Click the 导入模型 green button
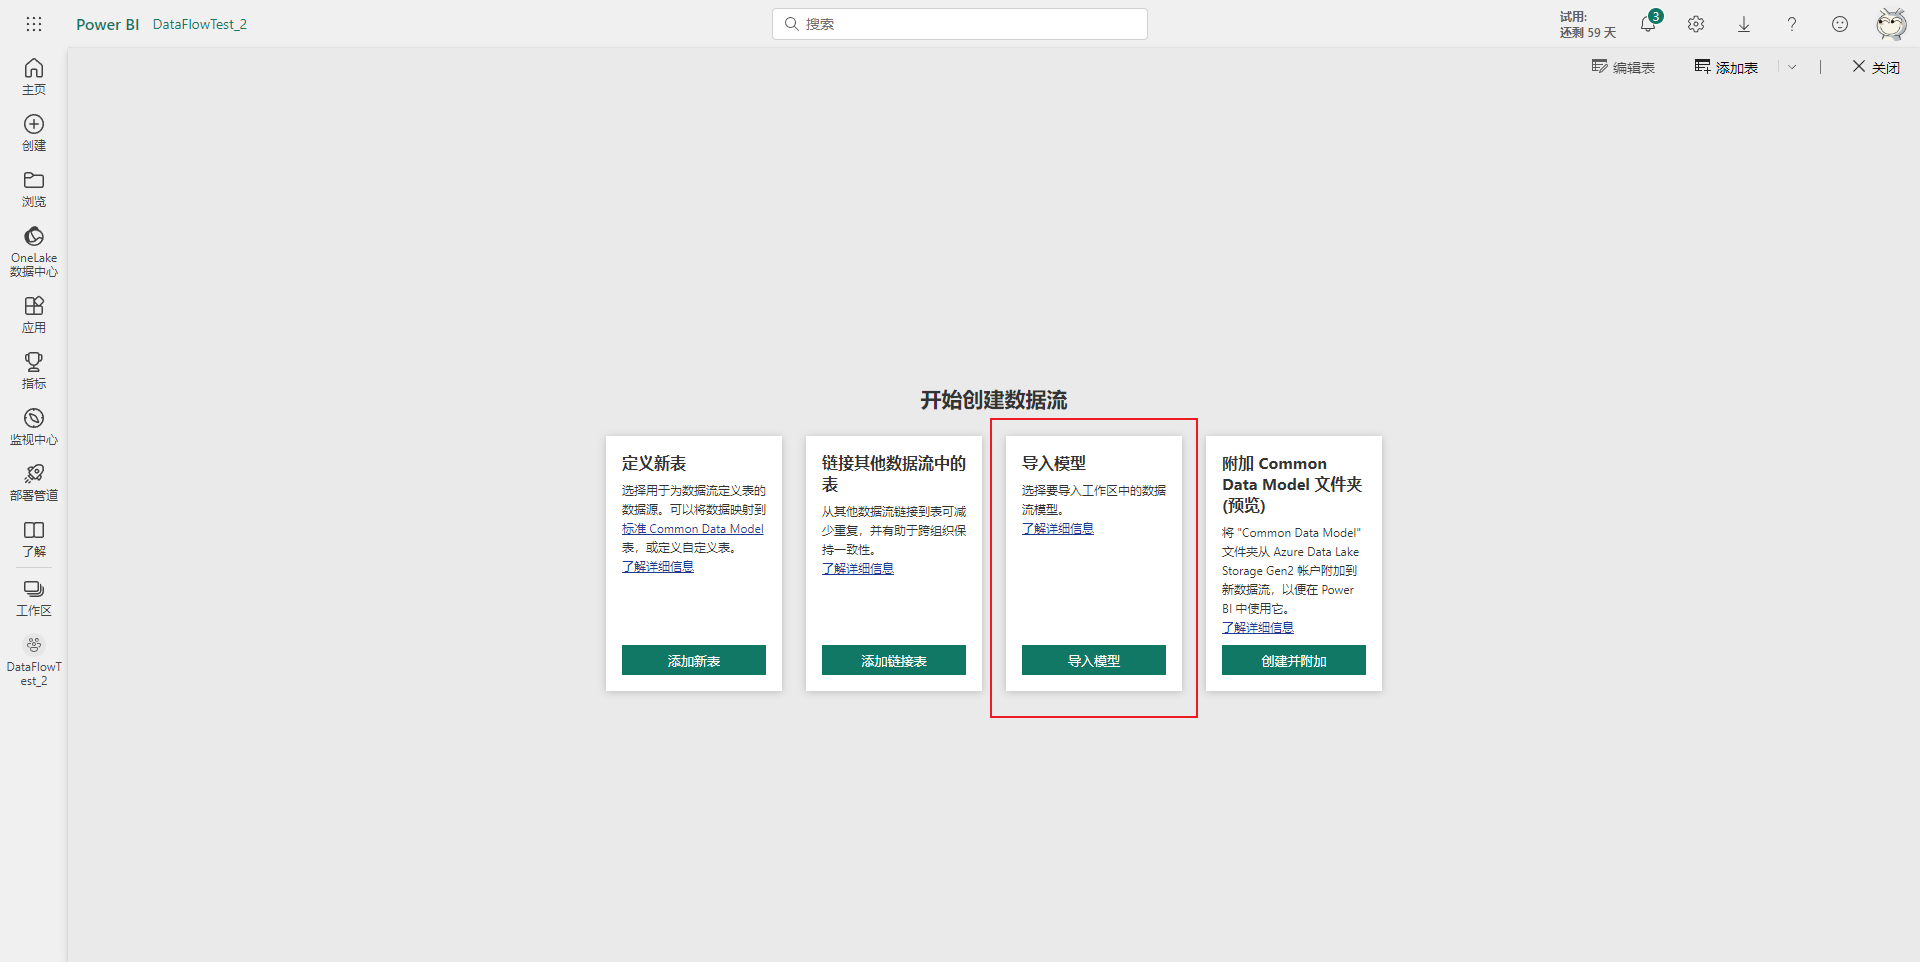Image resolution: width=1920 pixels, height=962 pixels. point(1094,660)
